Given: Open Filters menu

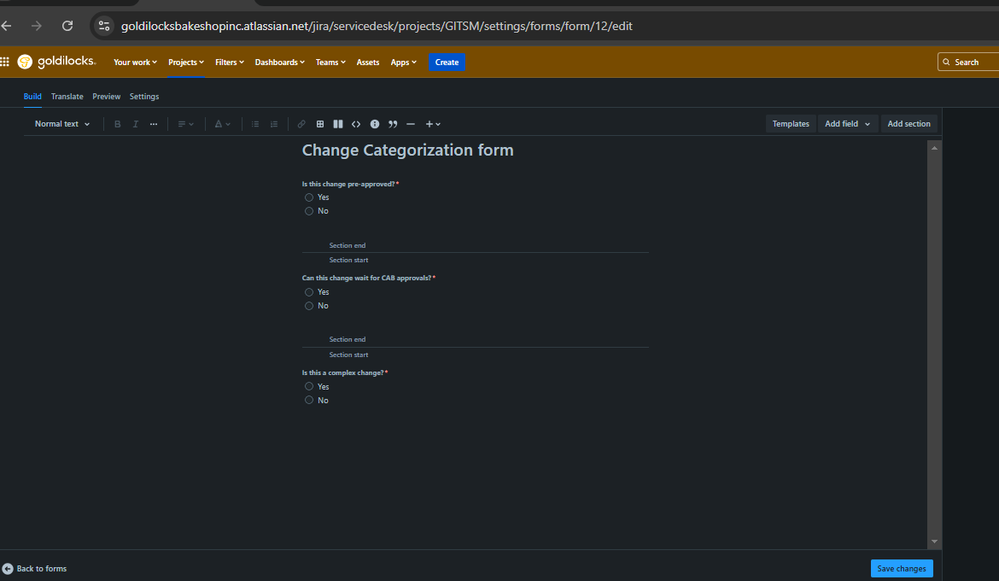Looking at the screenshot, I should [x=229, y=62].
